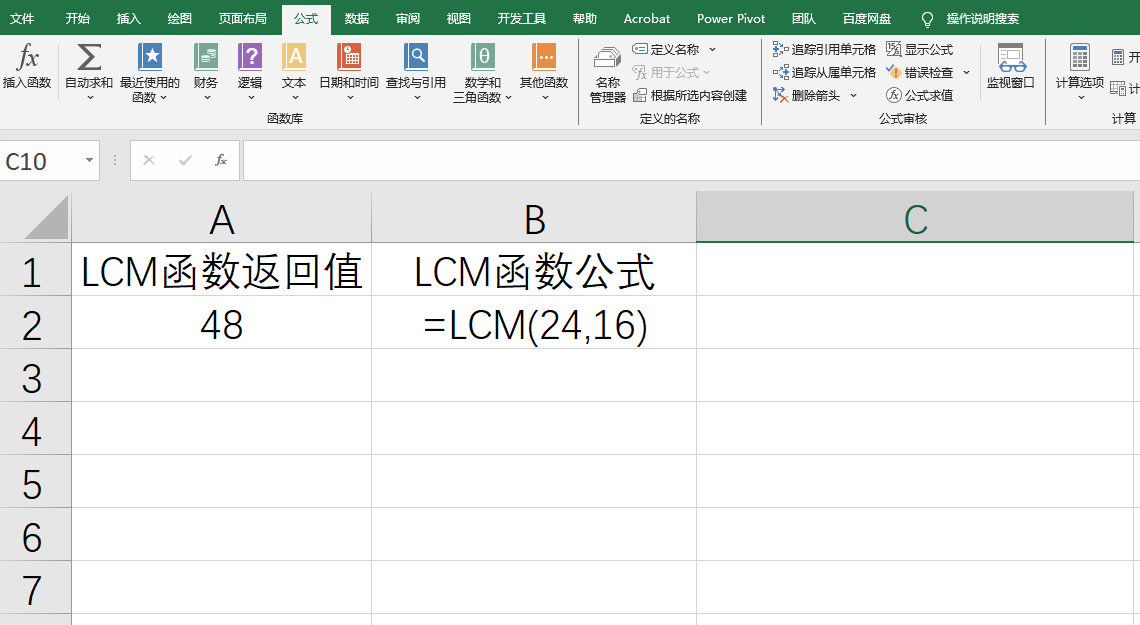
Task: Switch to the Help (帮助) tab
Action: click(585, 18)
